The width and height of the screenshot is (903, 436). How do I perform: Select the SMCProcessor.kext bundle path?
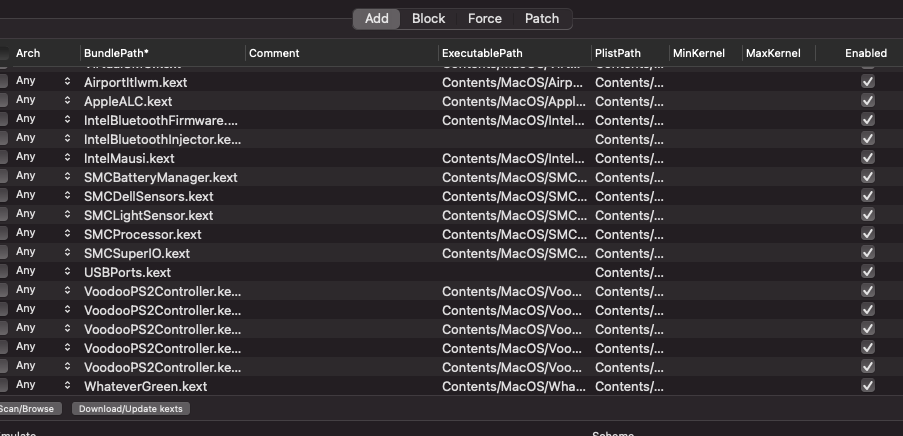pos(143,234)
